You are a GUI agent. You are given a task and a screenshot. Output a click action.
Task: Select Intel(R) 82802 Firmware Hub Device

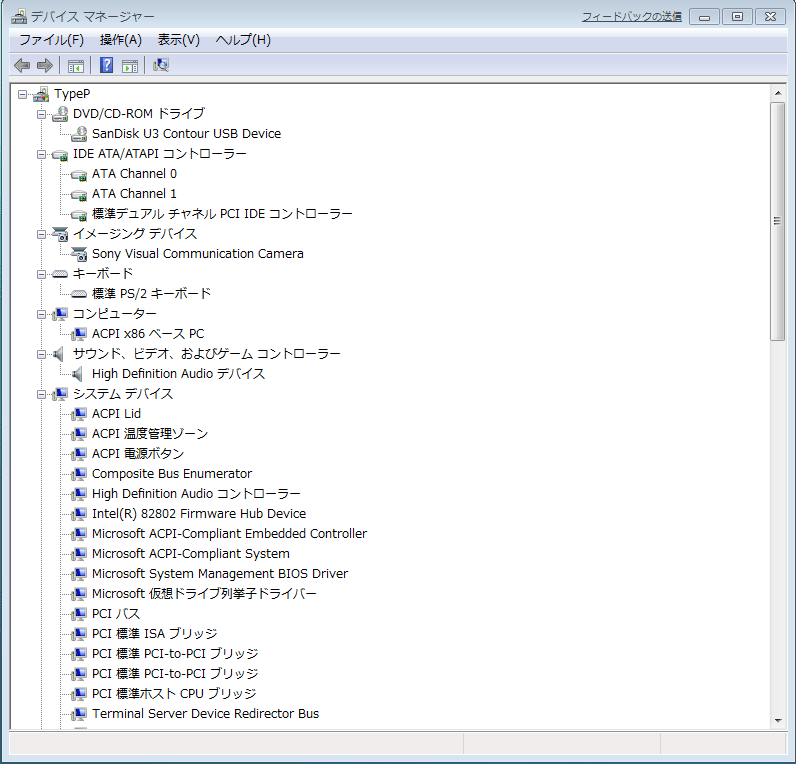199,514
